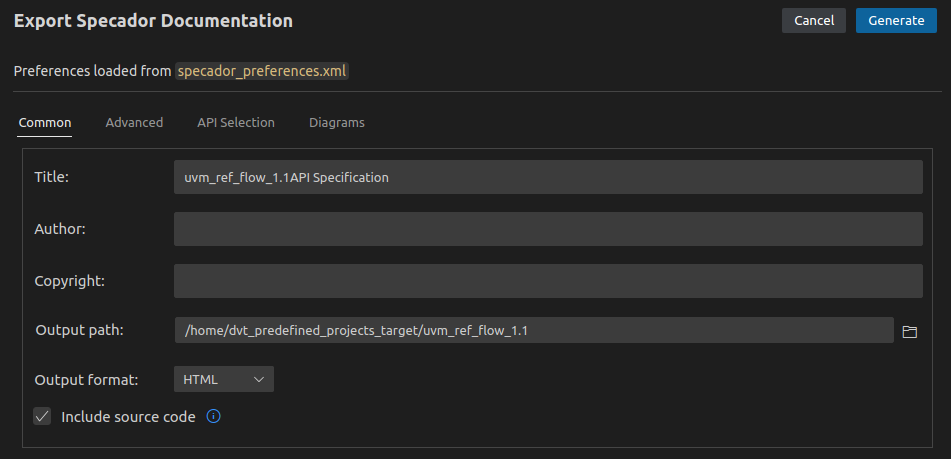The width and height of the screenshot is (951, 459).
Task: Toggle the Include source code checkbox
Action: click(x=42, y=416)
